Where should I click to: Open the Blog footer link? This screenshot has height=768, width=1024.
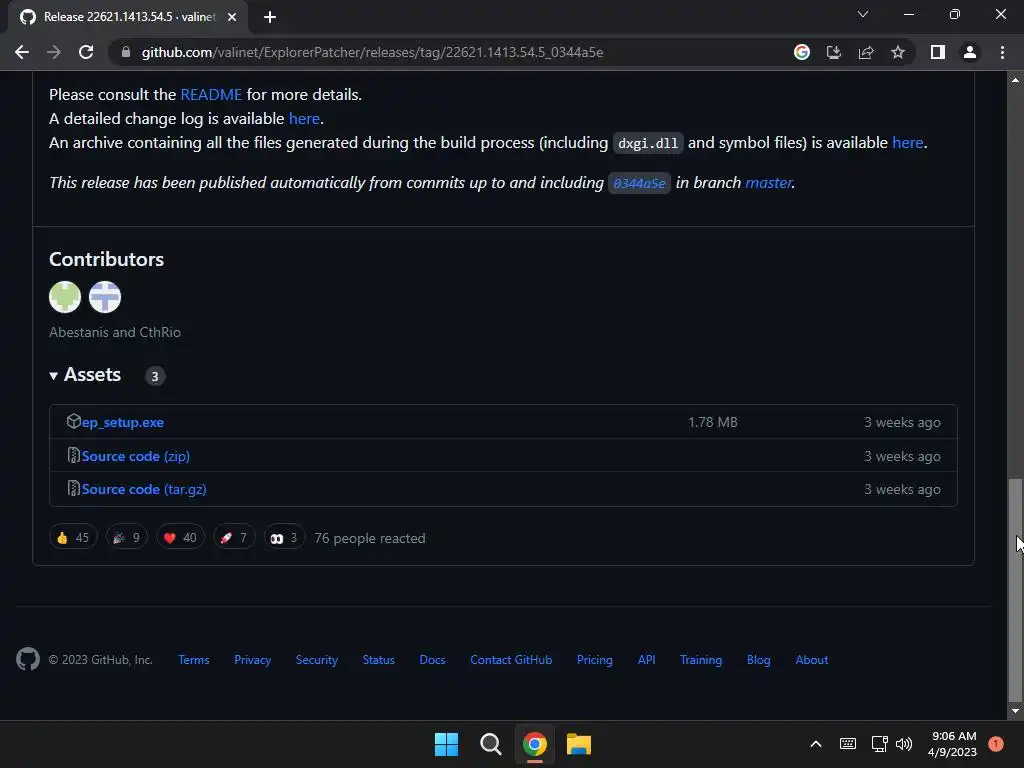click(759, 660)
